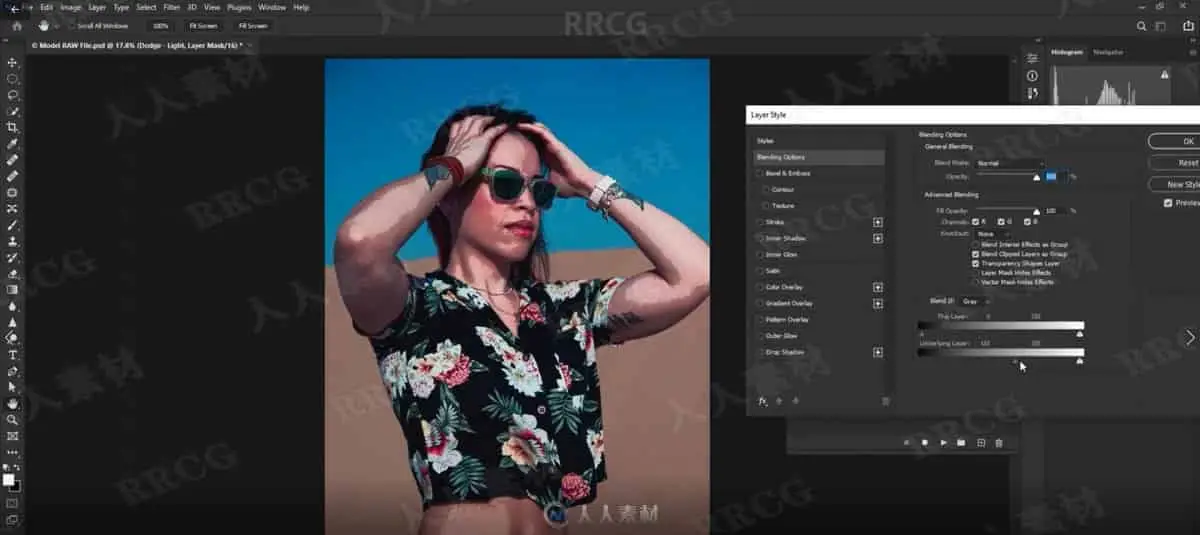Image resolution: width=1200 pixels, height=535 pixels.
Task: Switch to the Navigator tab
Action: tap(1108, 51)
